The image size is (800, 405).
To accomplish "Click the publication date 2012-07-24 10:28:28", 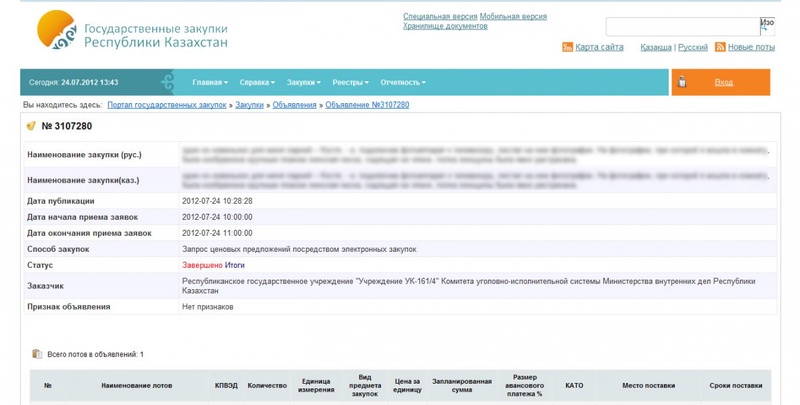I will [x=217, y=201].
